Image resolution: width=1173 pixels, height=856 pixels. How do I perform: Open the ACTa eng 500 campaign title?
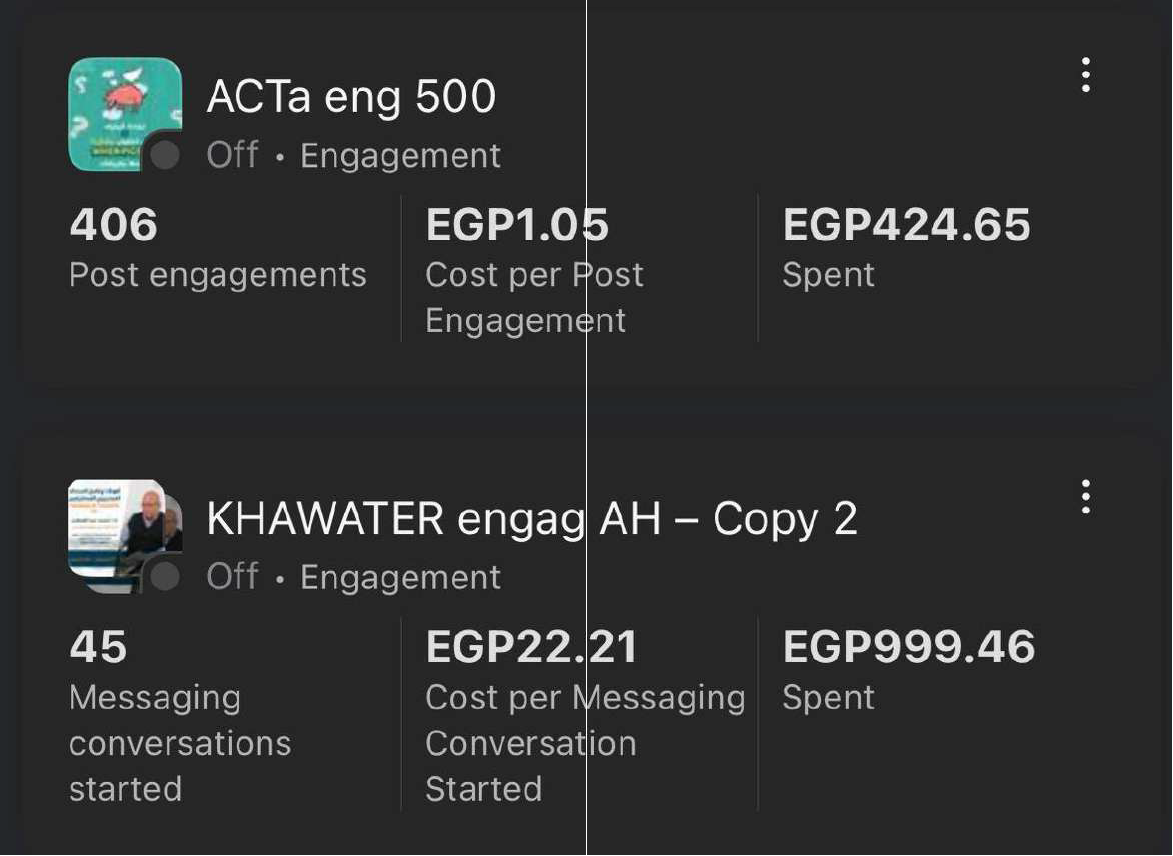pyautogui.click(x=351, y=97)
